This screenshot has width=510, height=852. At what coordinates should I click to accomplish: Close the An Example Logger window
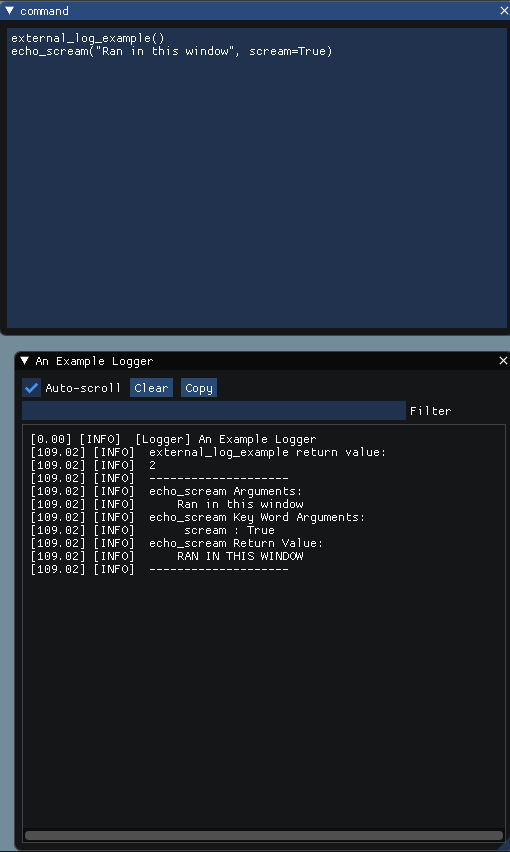click(503, 361)
